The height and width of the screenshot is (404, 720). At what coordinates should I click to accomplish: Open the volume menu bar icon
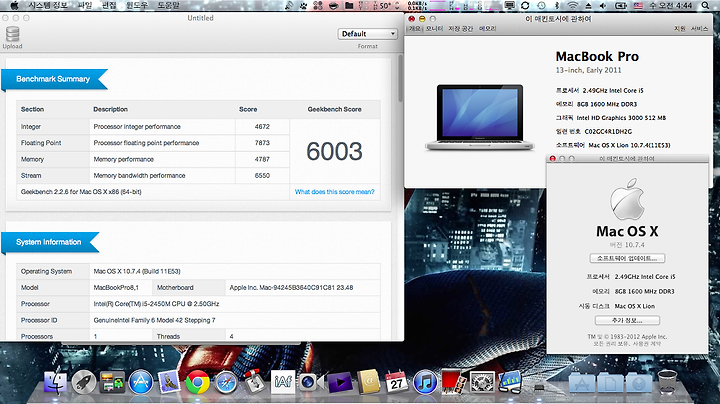(603, 6)
